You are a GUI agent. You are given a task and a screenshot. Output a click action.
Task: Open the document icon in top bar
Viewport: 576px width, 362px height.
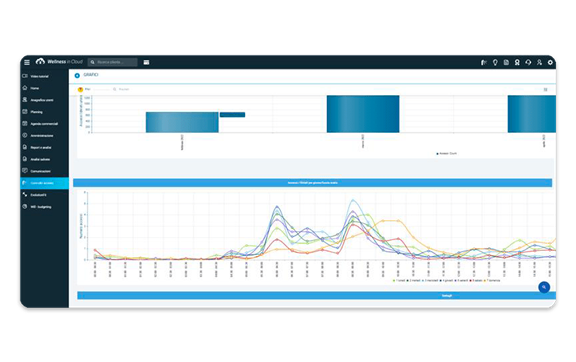pos(506,62)
